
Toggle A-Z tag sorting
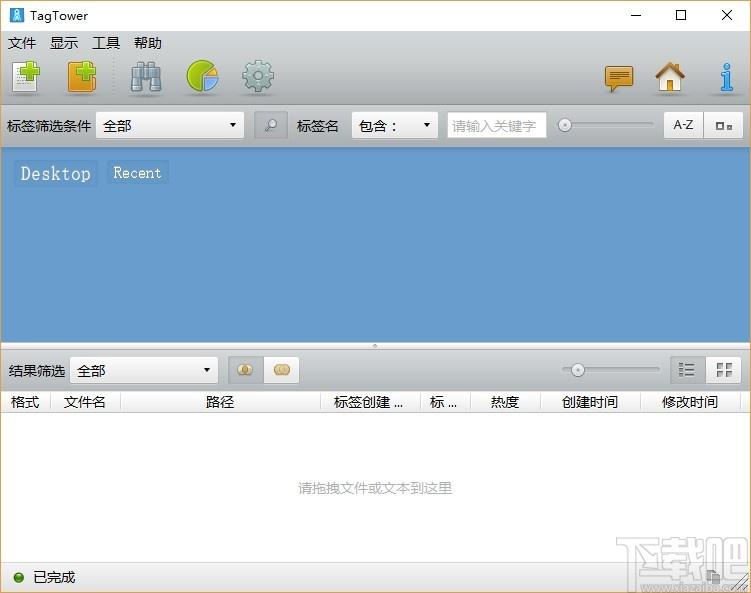point(683,126)
